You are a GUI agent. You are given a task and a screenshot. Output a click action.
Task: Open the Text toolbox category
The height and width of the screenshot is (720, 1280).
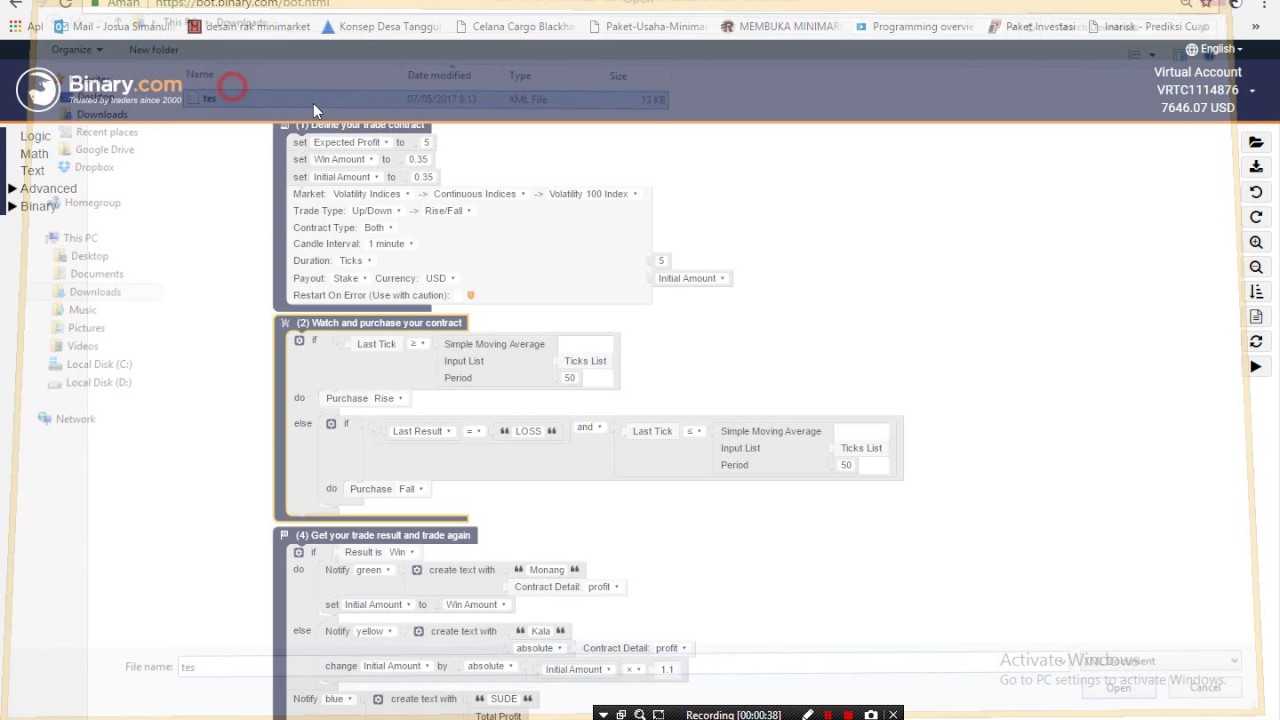tap(32, 171)
